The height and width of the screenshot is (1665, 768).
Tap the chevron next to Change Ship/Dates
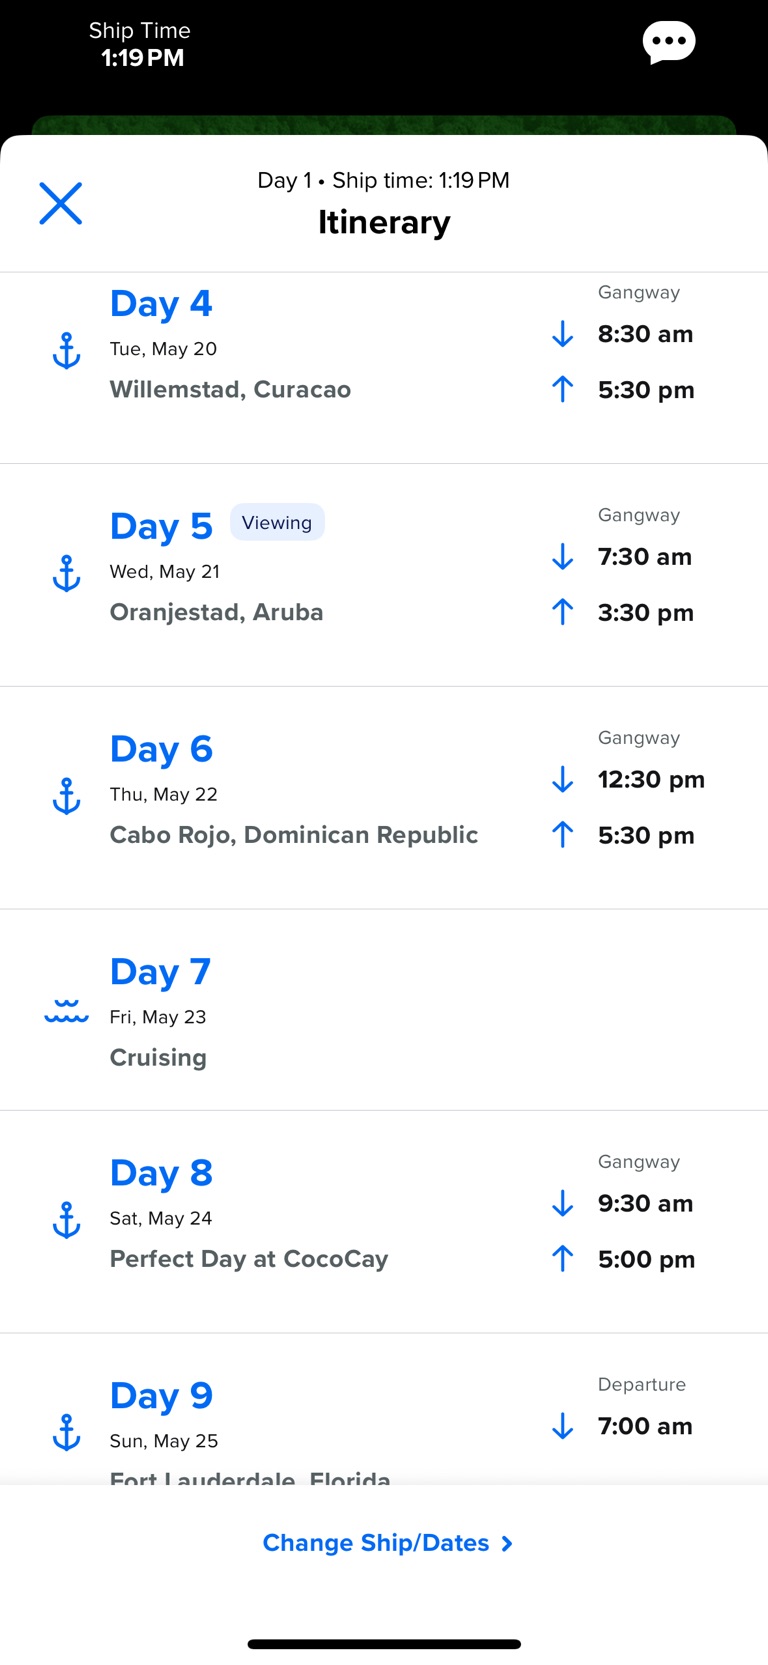click(507, 1544)
